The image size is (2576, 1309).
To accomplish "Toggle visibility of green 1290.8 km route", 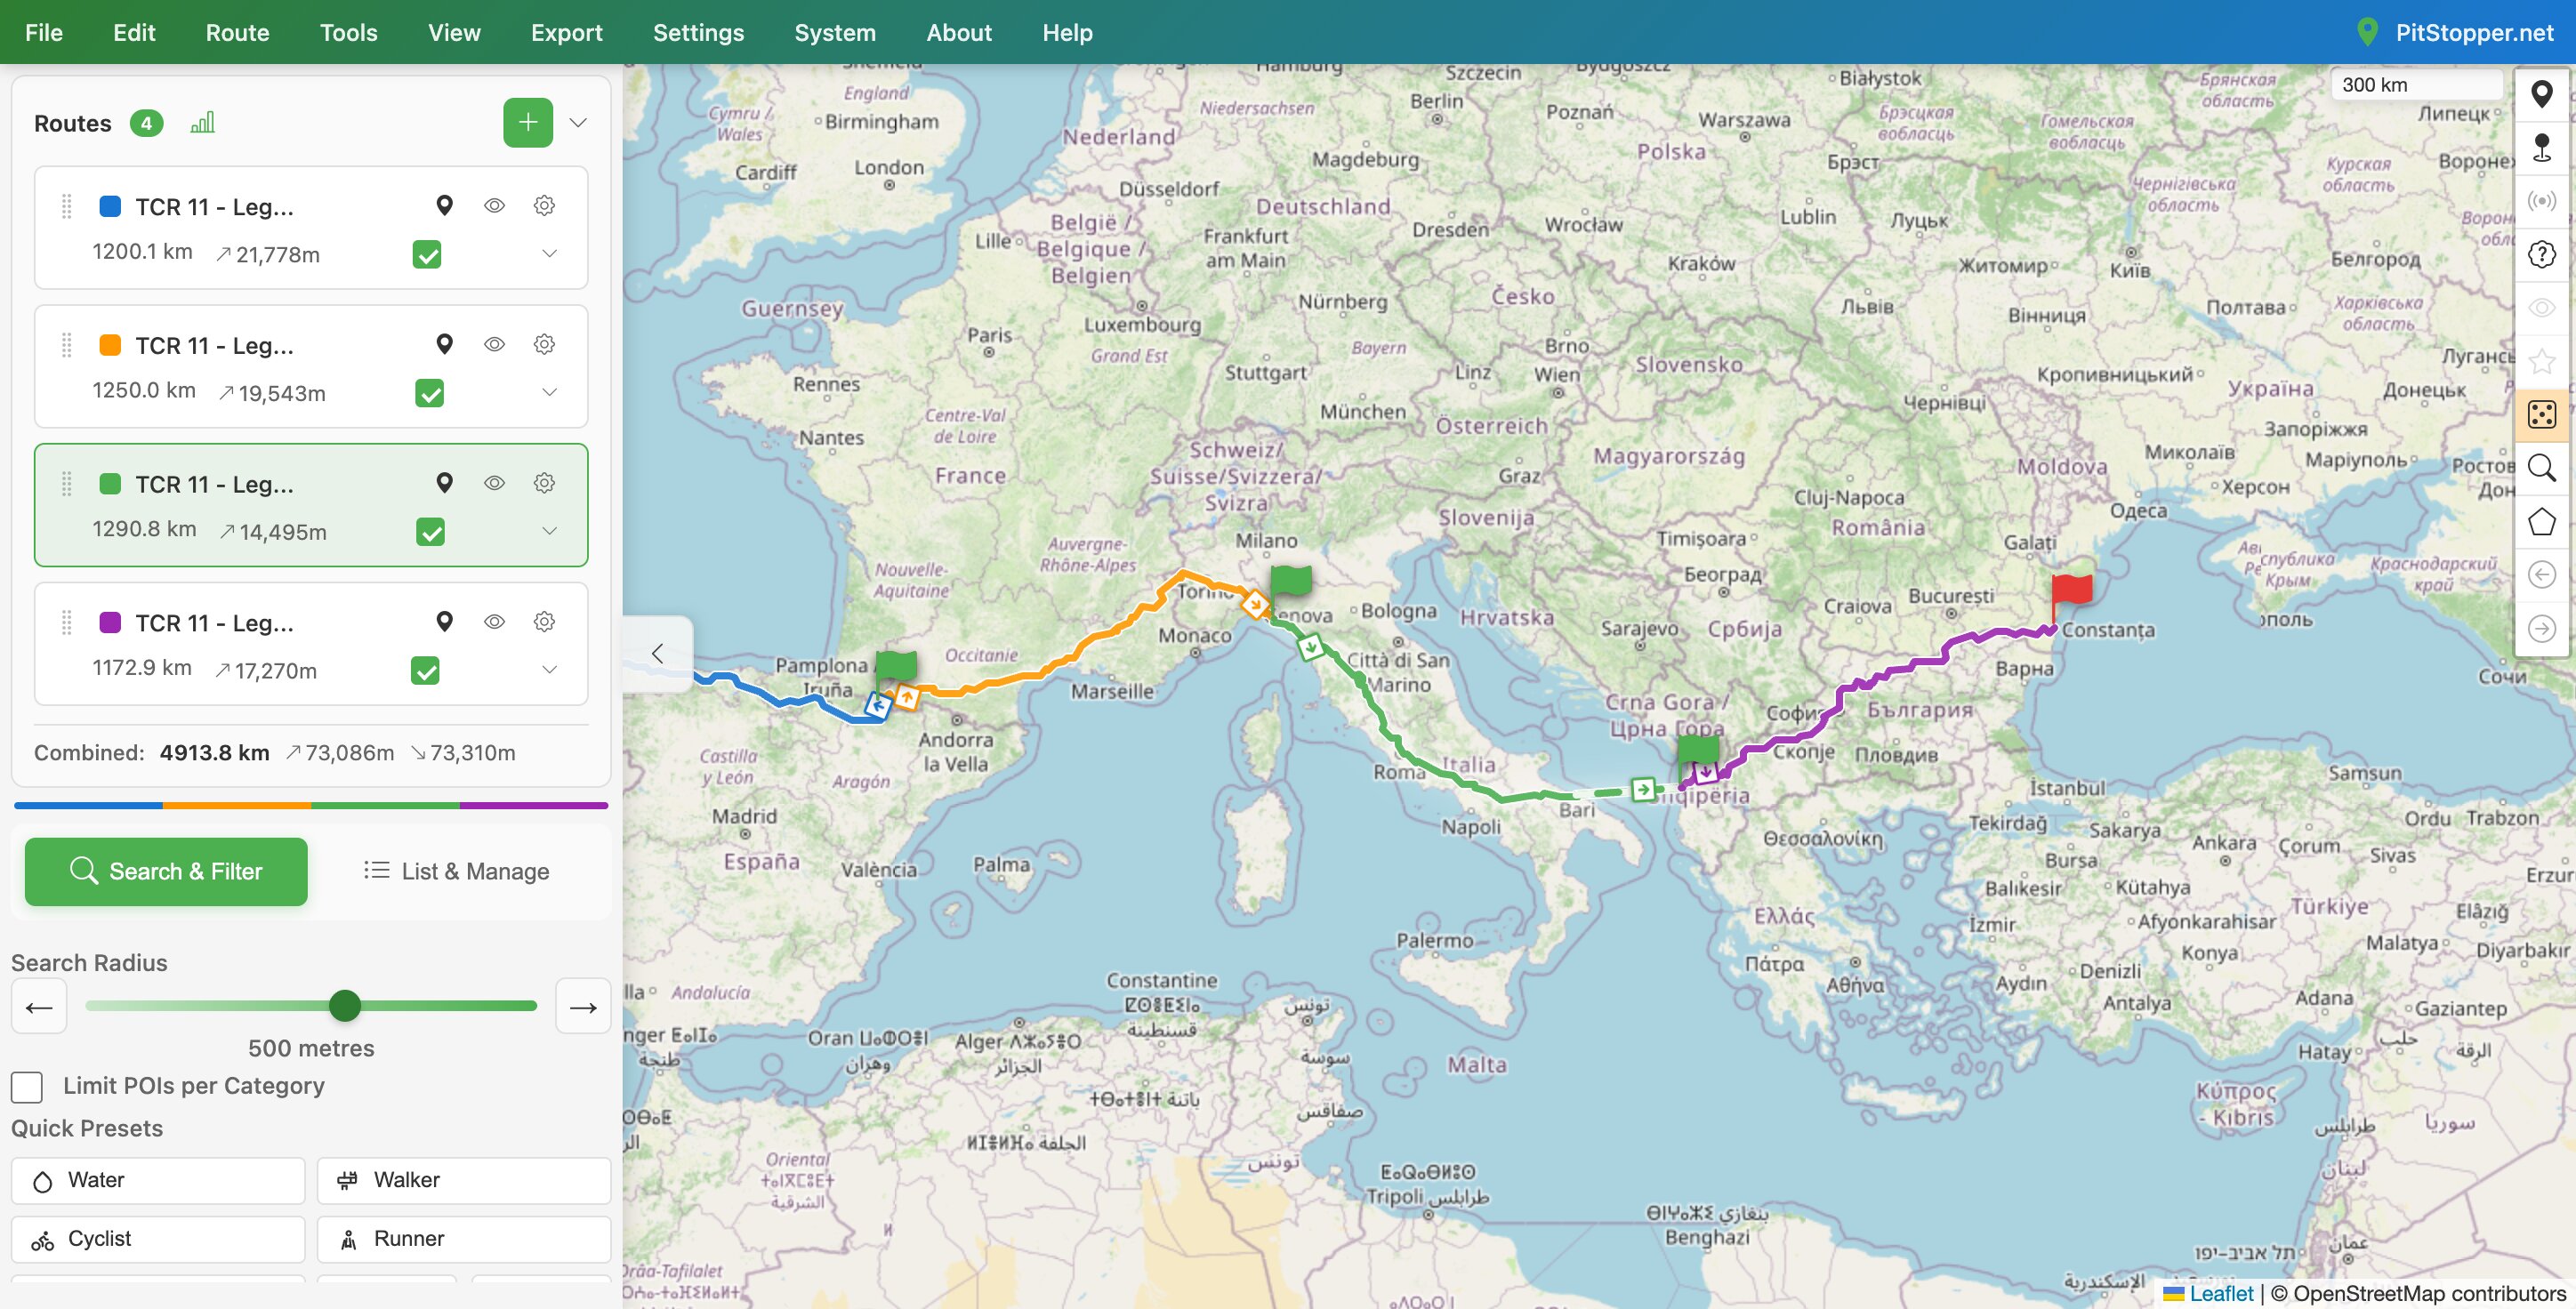I will click(x=494, y=484).
